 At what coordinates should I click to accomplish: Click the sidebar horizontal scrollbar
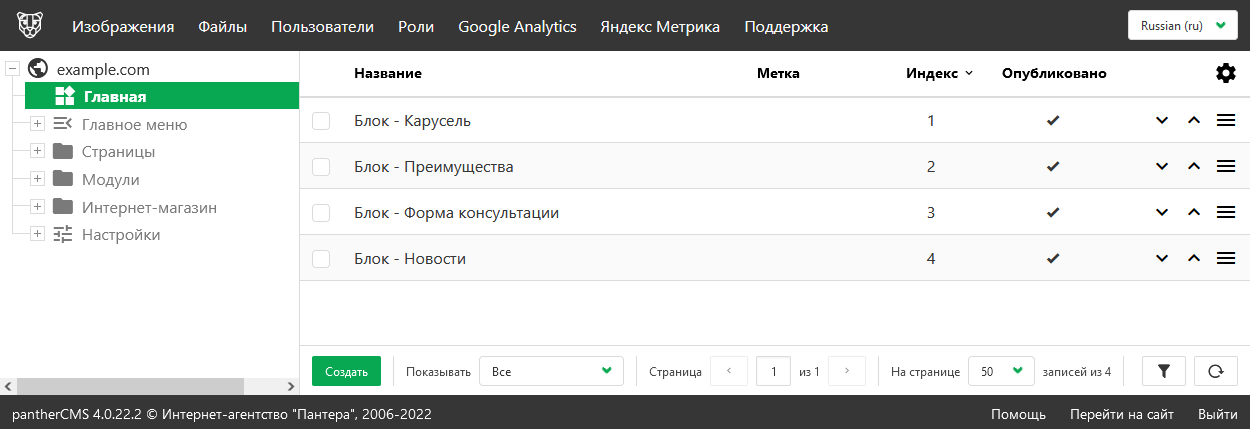click(130, 386)
